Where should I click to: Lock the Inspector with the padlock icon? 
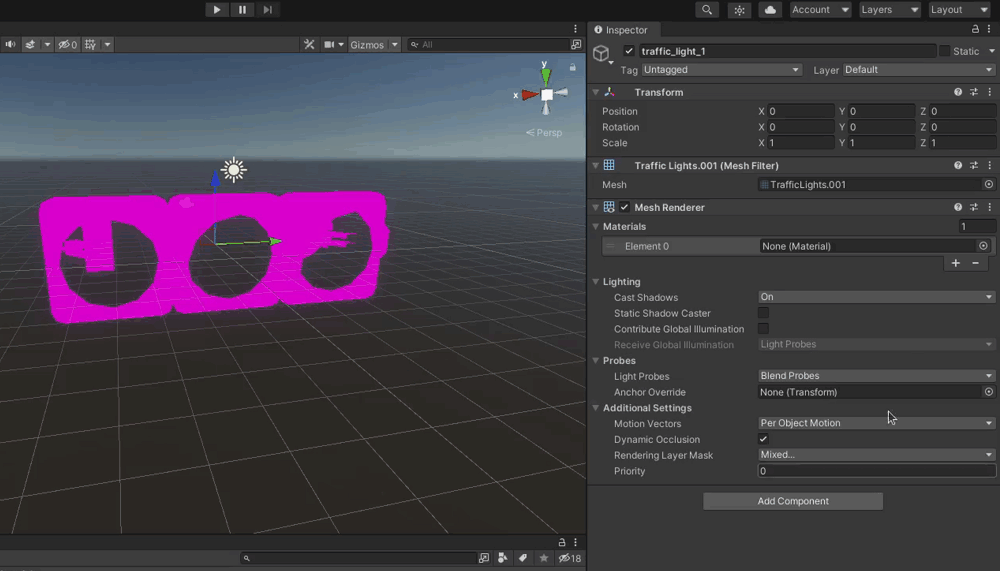click(975, 30)
